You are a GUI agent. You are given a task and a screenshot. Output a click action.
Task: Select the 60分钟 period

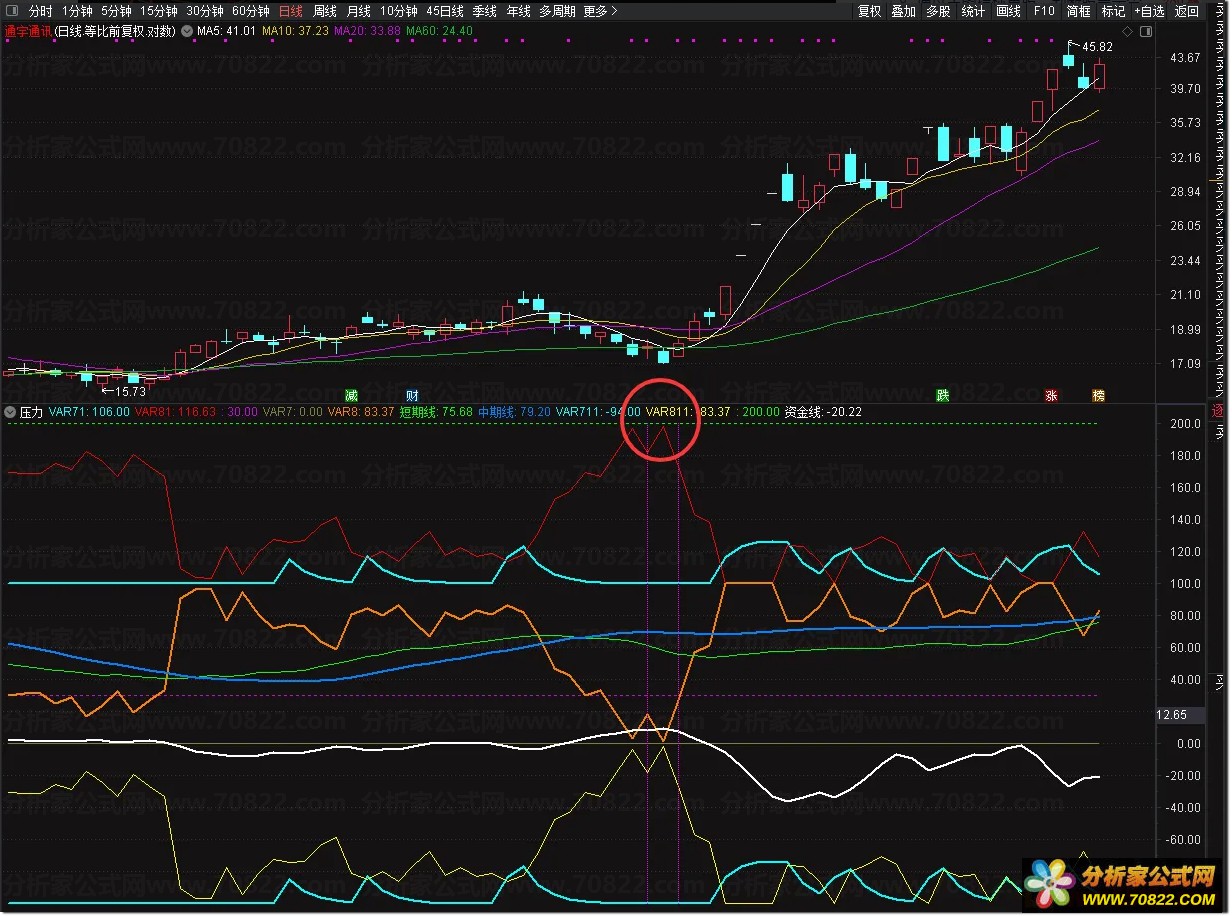point(251,11)
